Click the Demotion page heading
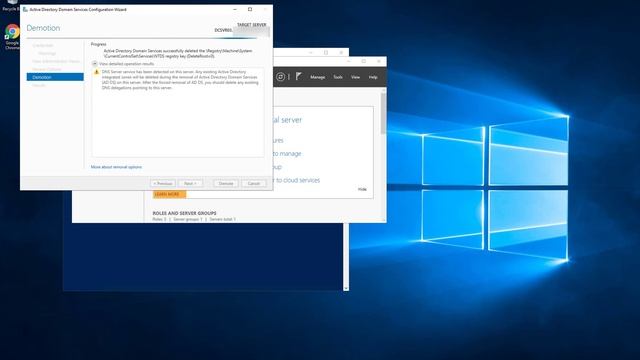 pyautogui.click(x=43, y=28)
